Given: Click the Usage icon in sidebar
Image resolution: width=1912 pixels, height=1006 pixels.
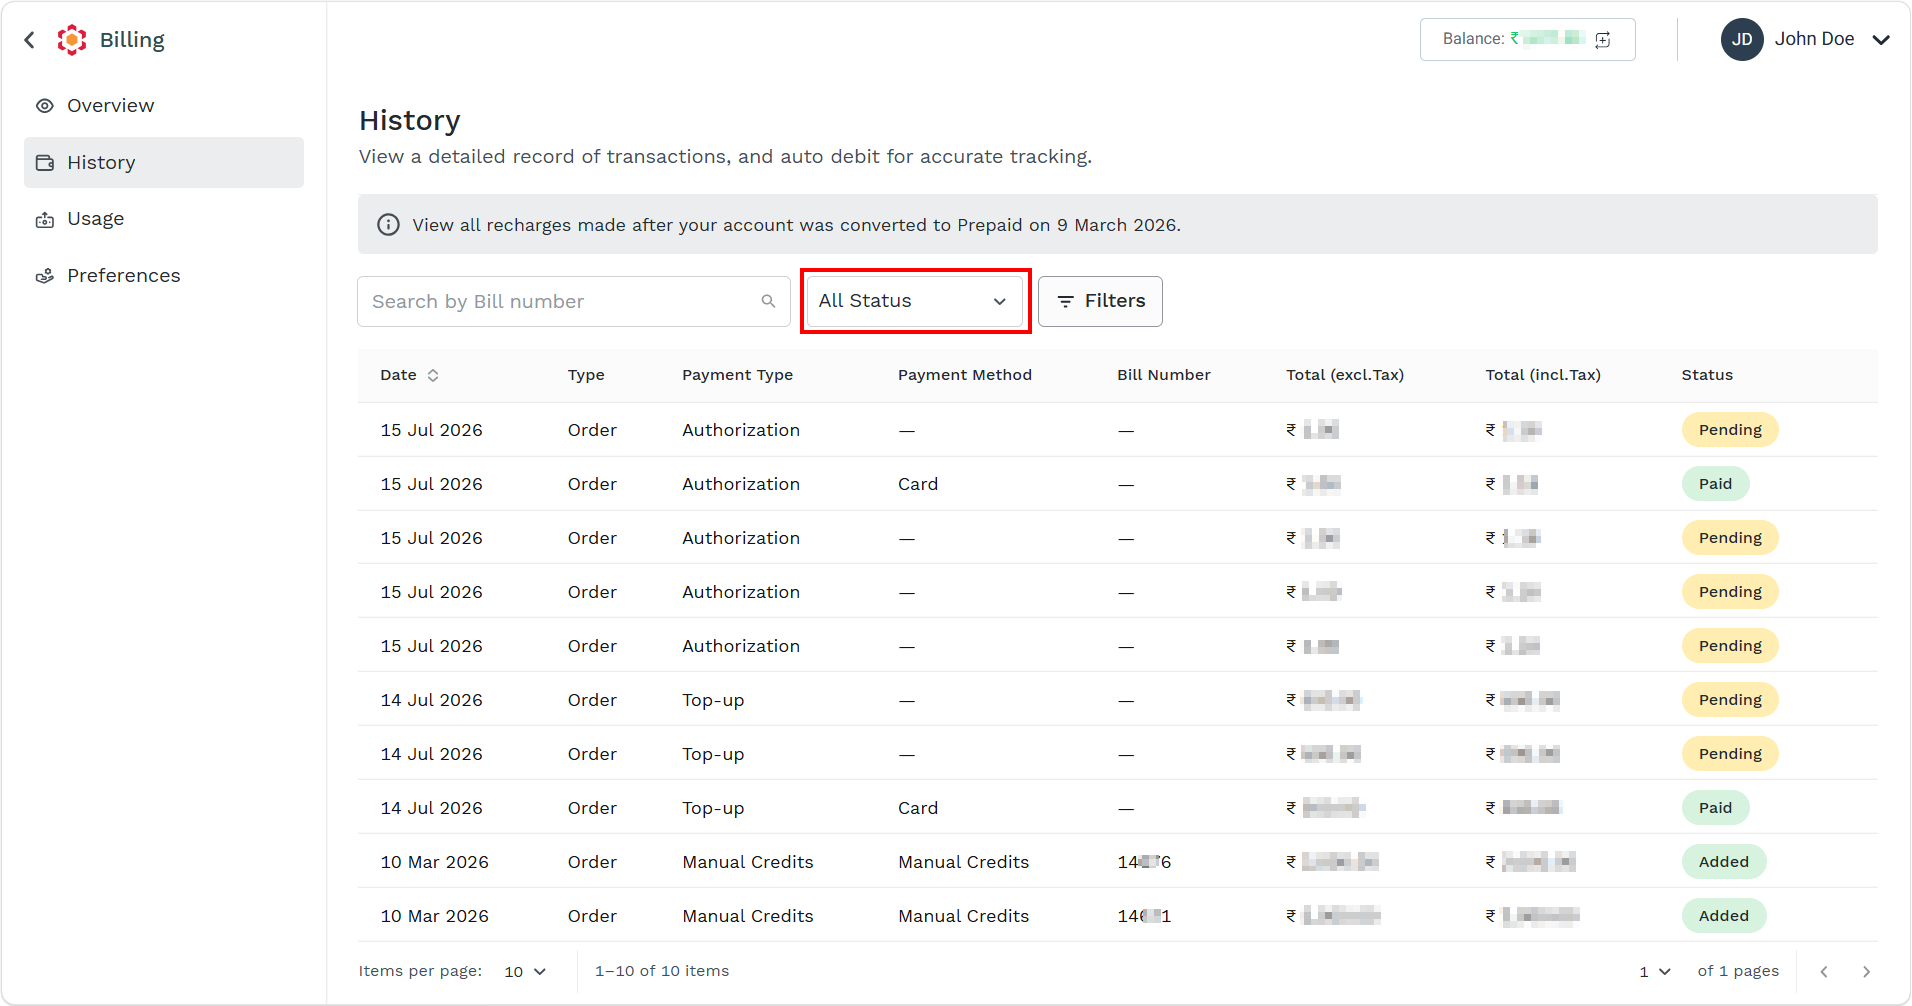Looking at the screenshot, I should coord(45,220).
